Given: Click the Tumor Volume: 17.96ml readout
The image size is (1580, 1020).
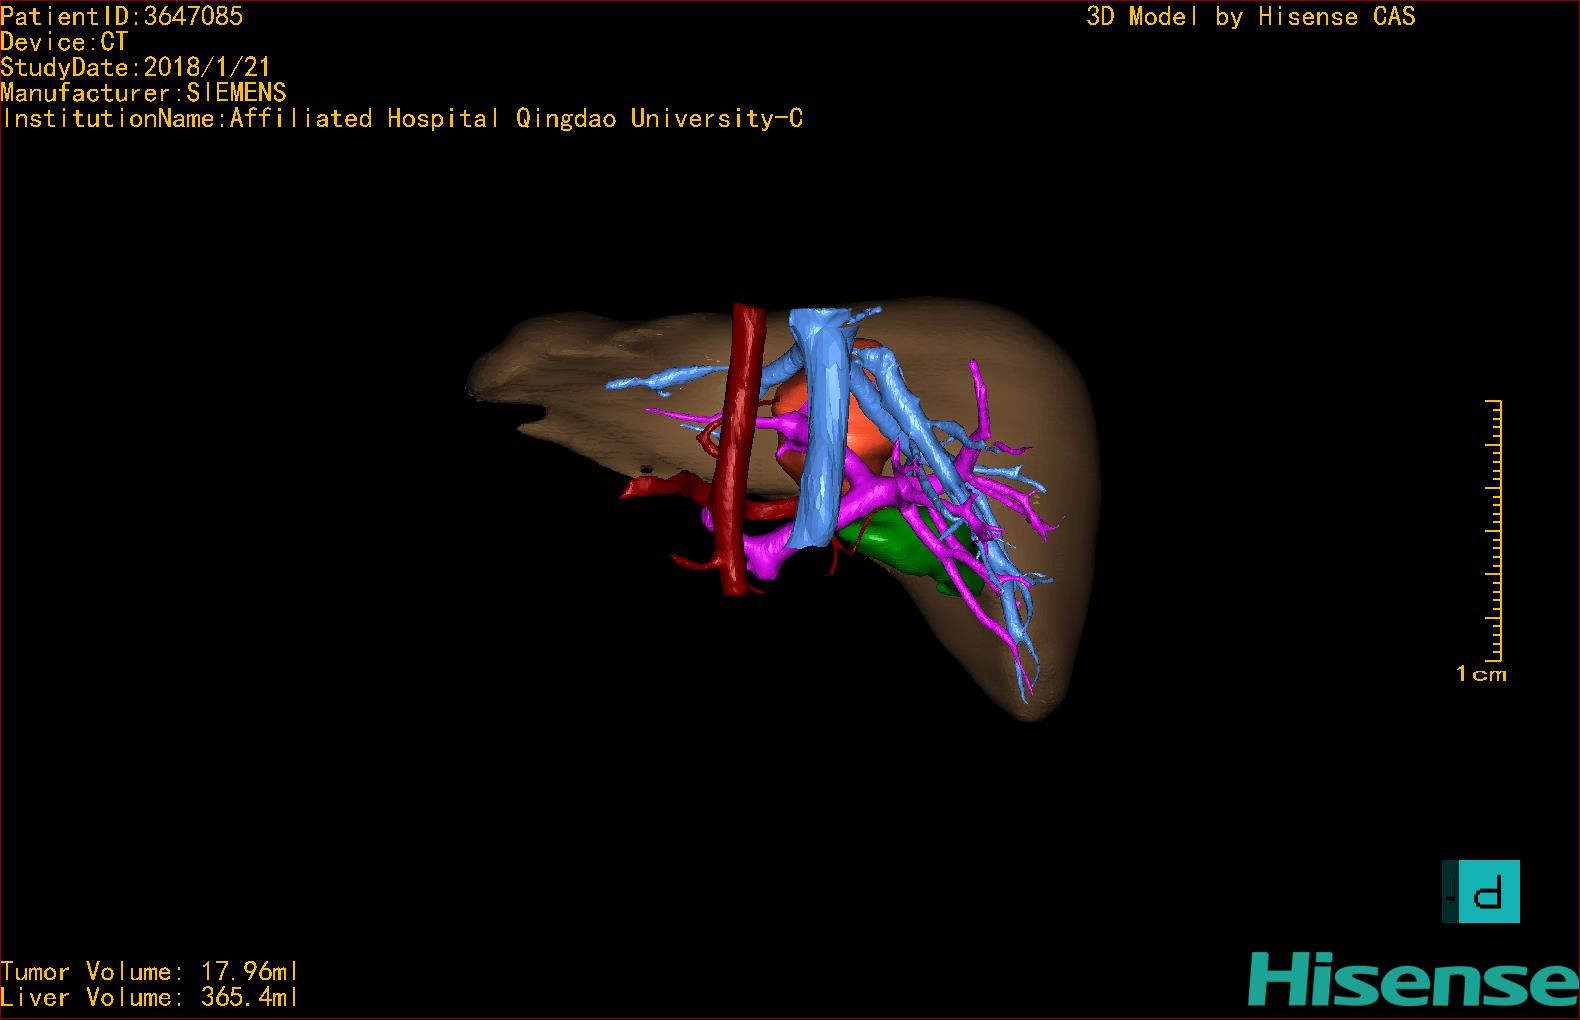Looking at the screenshot, I should tap(149, 971).
